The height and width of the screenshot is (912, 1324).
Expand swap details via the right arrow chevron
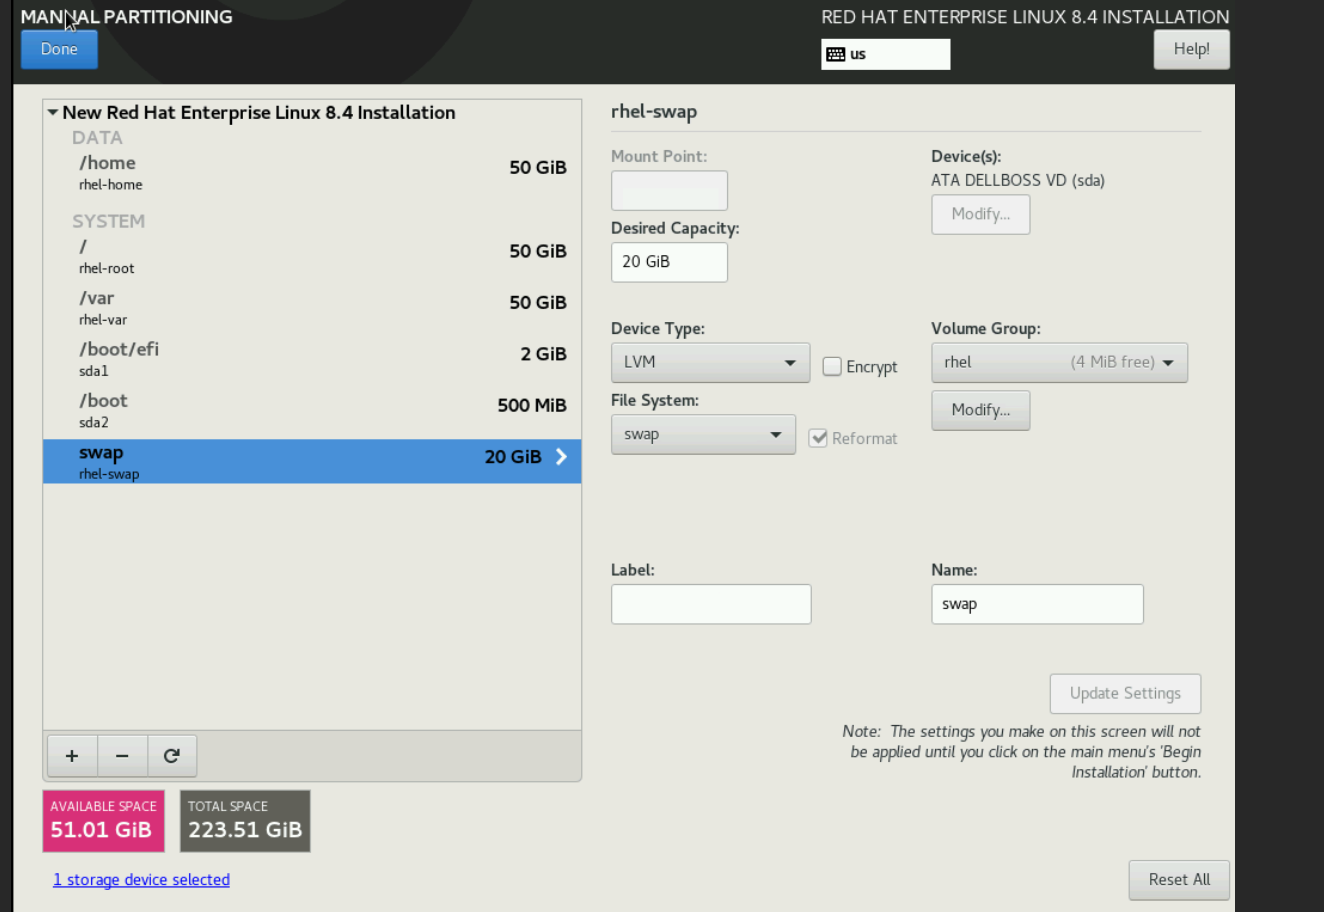coord(561,456)
